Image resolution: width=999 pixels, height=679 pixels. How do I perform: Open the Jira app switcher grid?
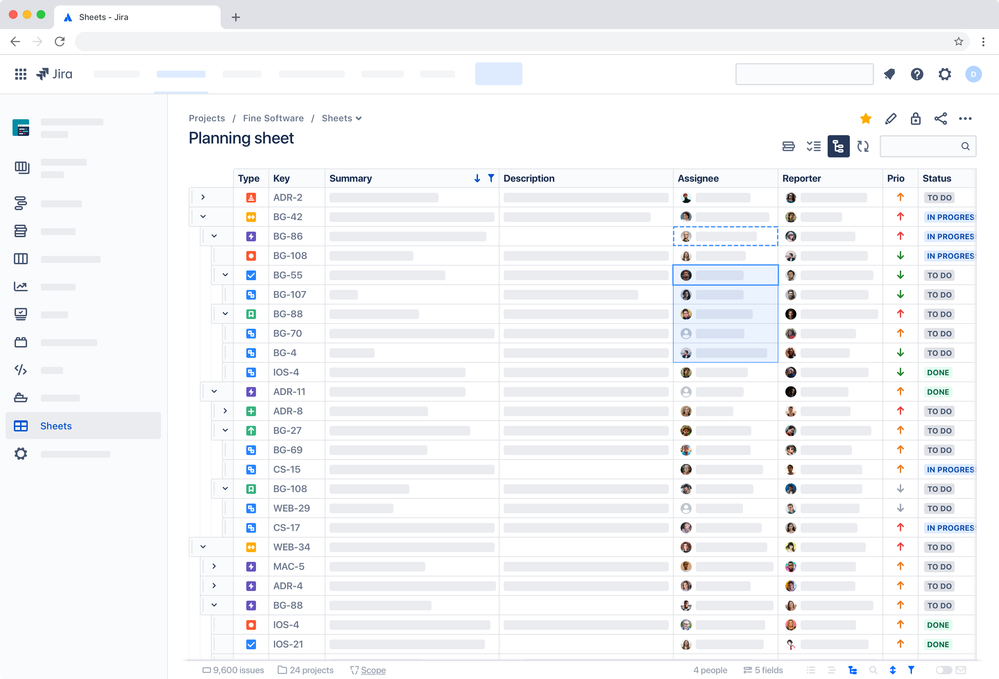click(x=20, y=74)
